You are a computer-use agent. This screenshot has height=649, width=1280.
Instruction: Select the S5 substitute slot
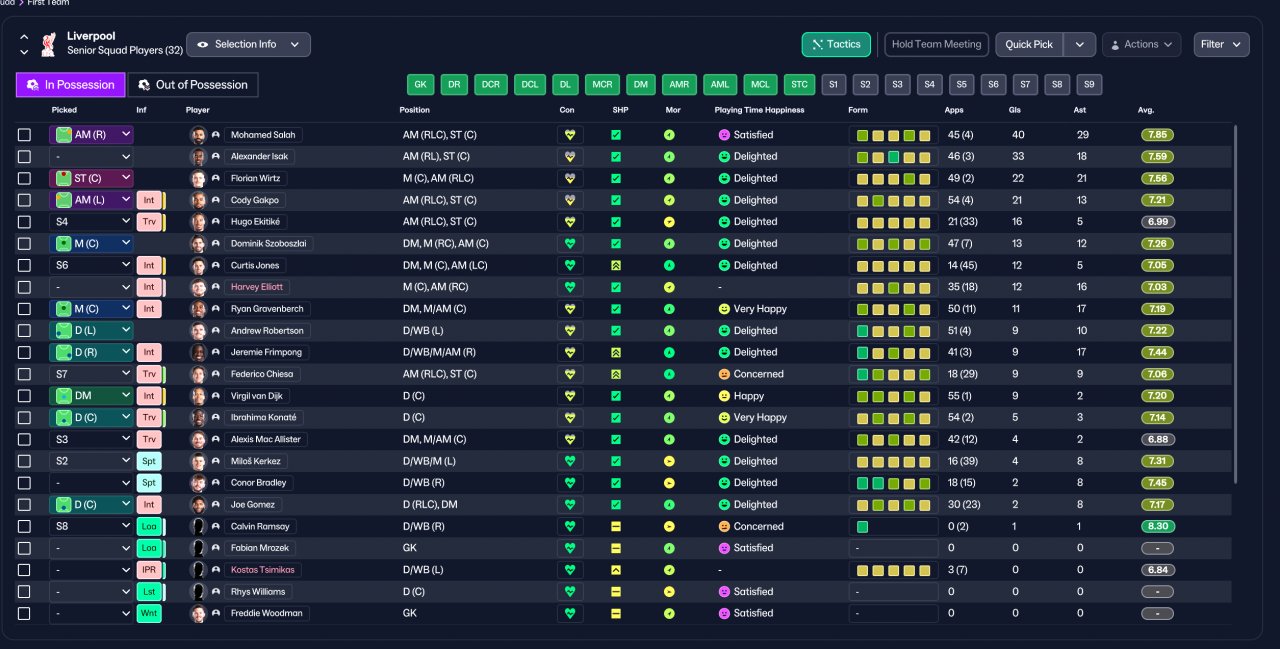click(961, 85)
